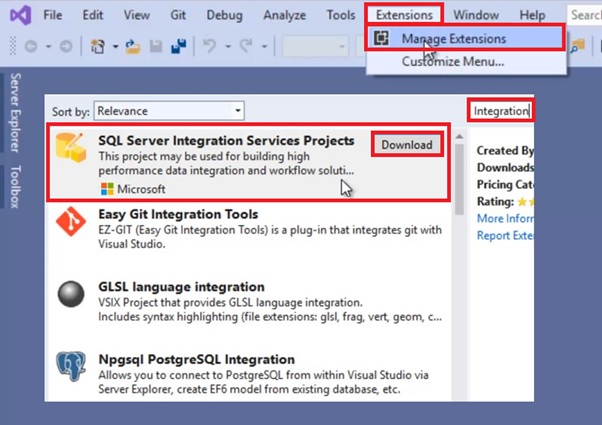Click the Microsoft publisher logo
This screenshot has height=425, width=602.
107,189
